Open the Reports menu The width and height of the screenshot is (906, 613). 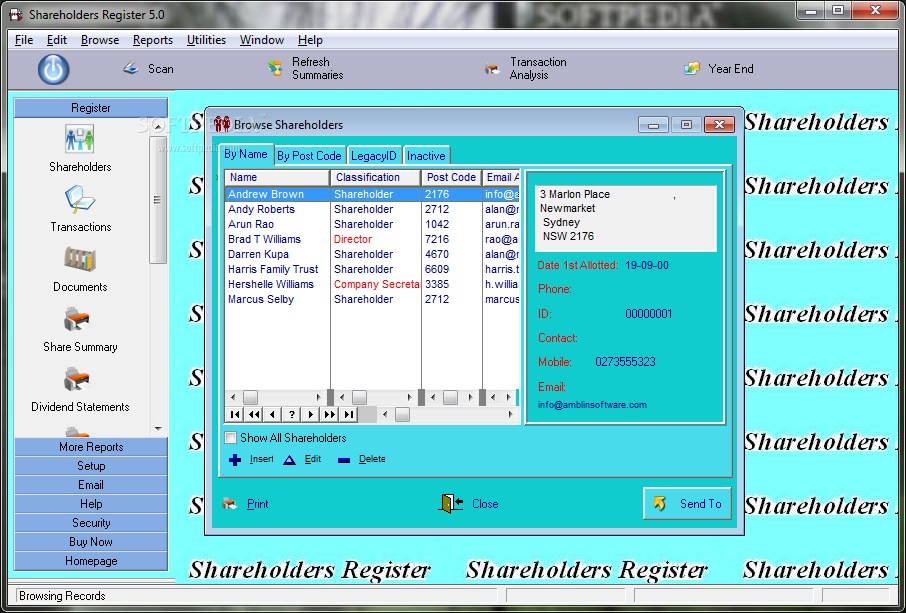(x=153, y=40)
